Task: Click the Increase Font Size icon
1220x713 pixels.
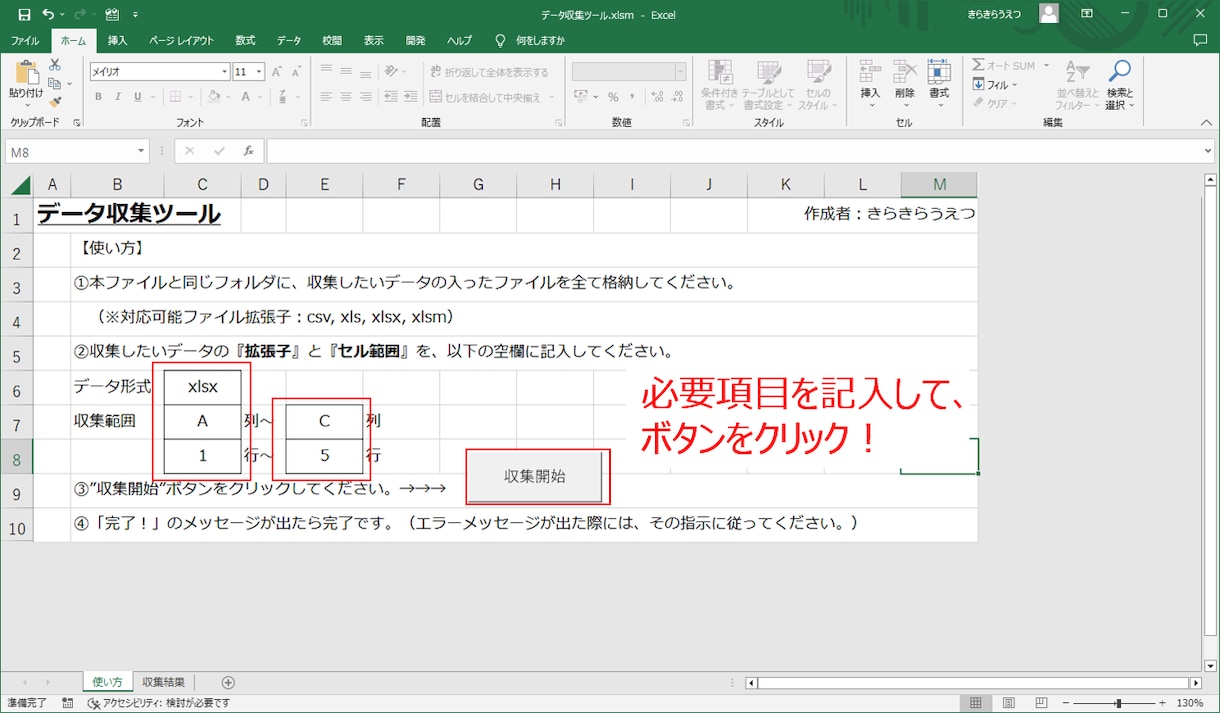Action: [279, 72]
